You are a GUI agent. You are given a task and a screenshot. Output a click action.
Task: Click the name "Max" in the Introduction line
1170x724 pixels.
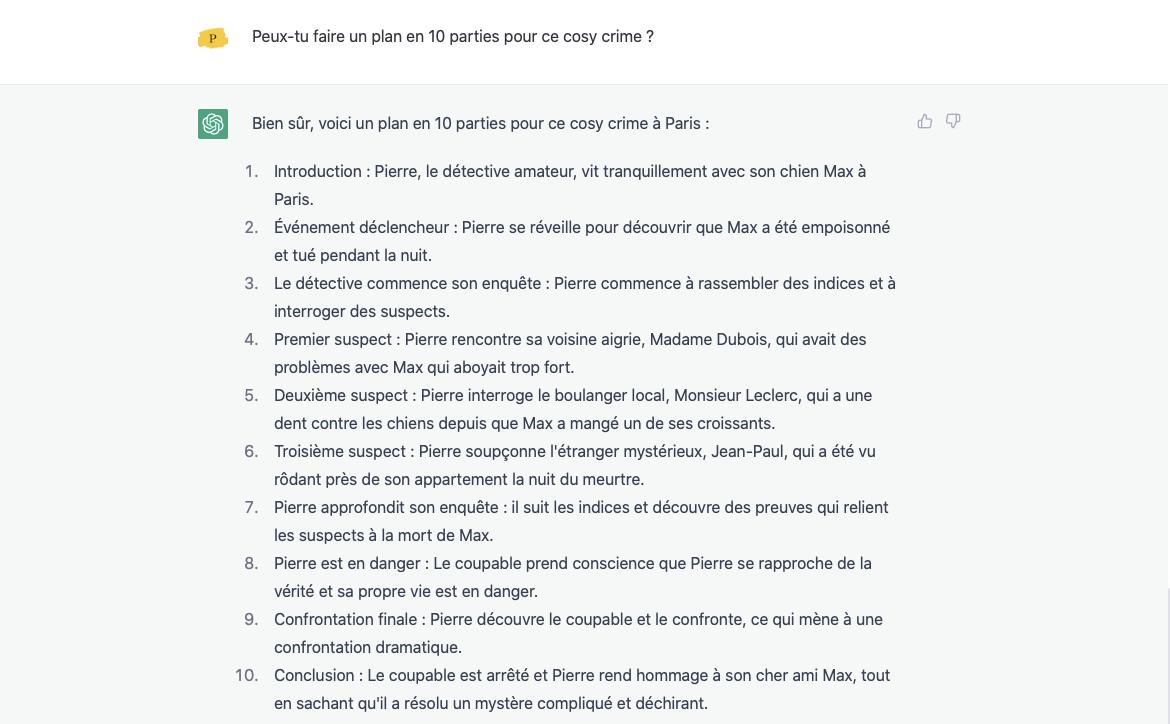(838, 172)
